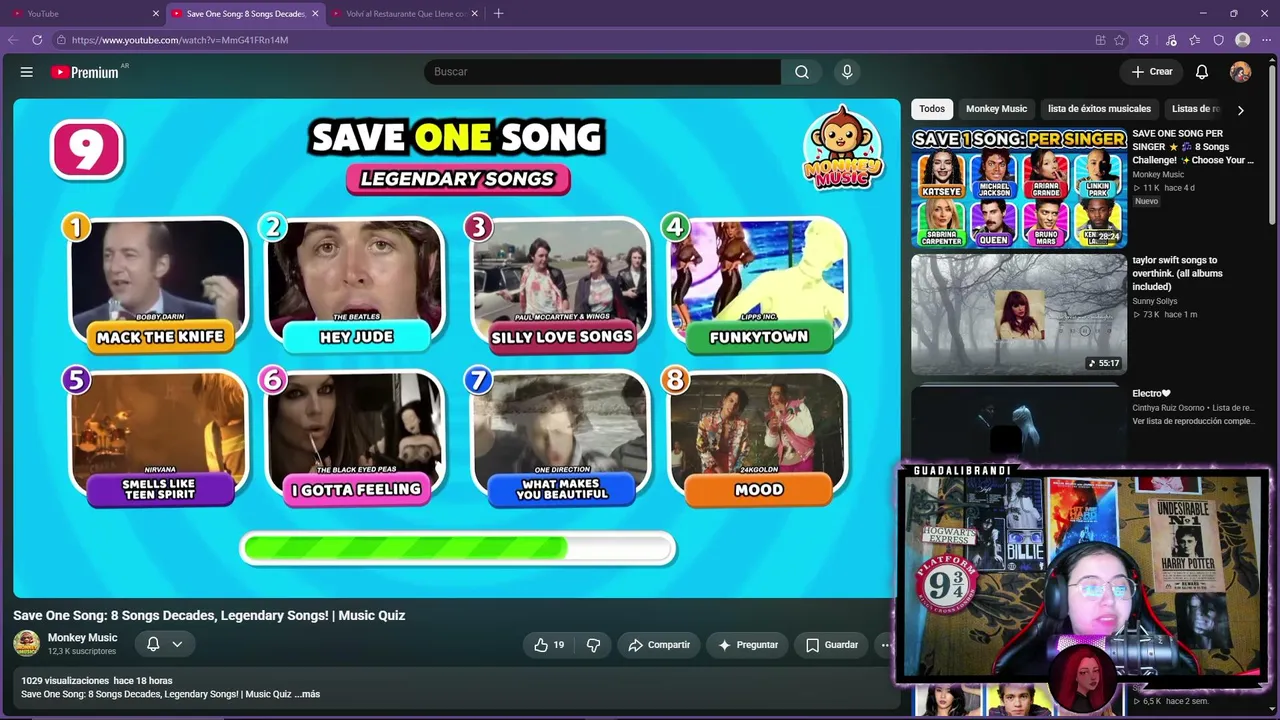1280x720 pixels.
Task: Click the 'Nuevo' badge on first suggestion
Action: coord(1146,201)
